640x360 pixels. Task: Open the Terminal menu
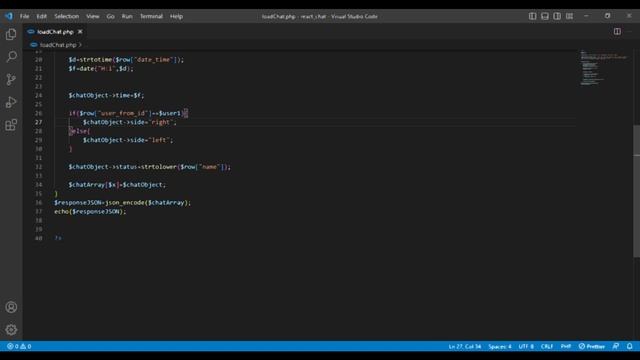pyautogui.click(x=151, y=16)
